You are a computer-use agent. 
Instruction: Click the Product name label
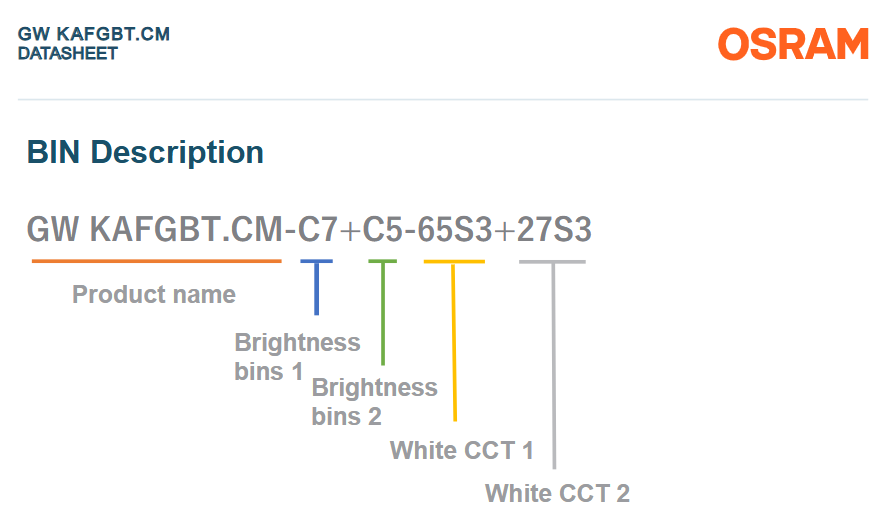154,294
